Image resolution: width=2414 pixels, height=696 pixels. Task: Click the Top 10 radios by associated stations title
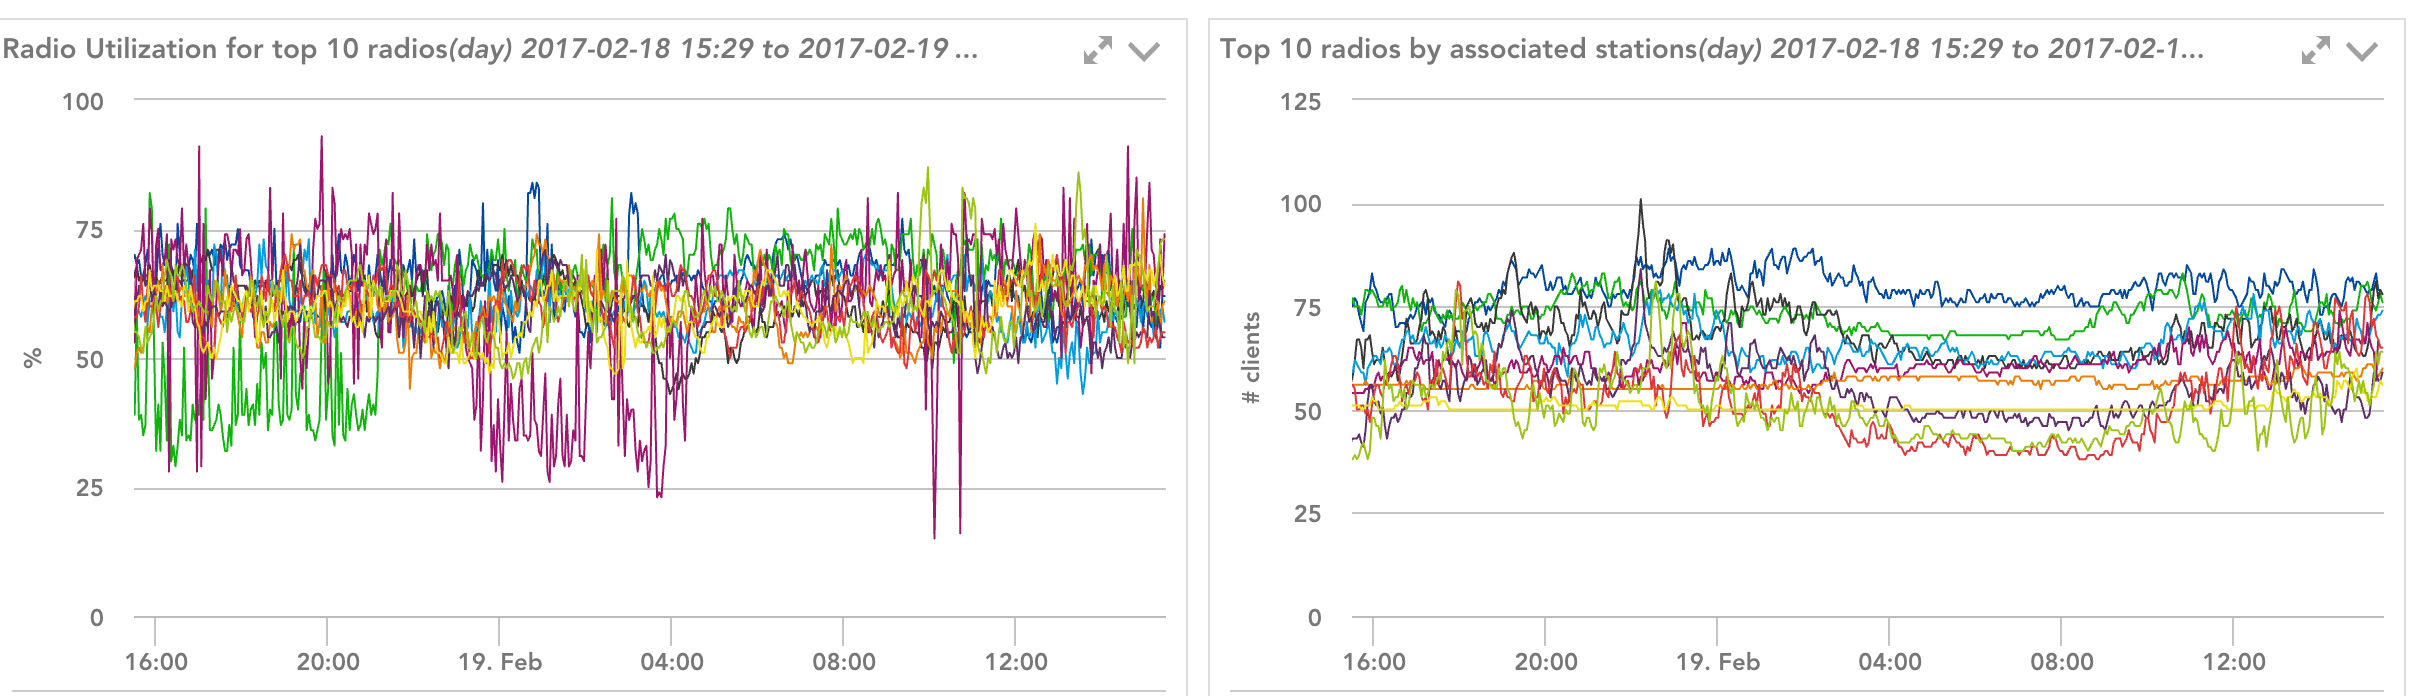pyautogui.click(x=1711, y=49)
